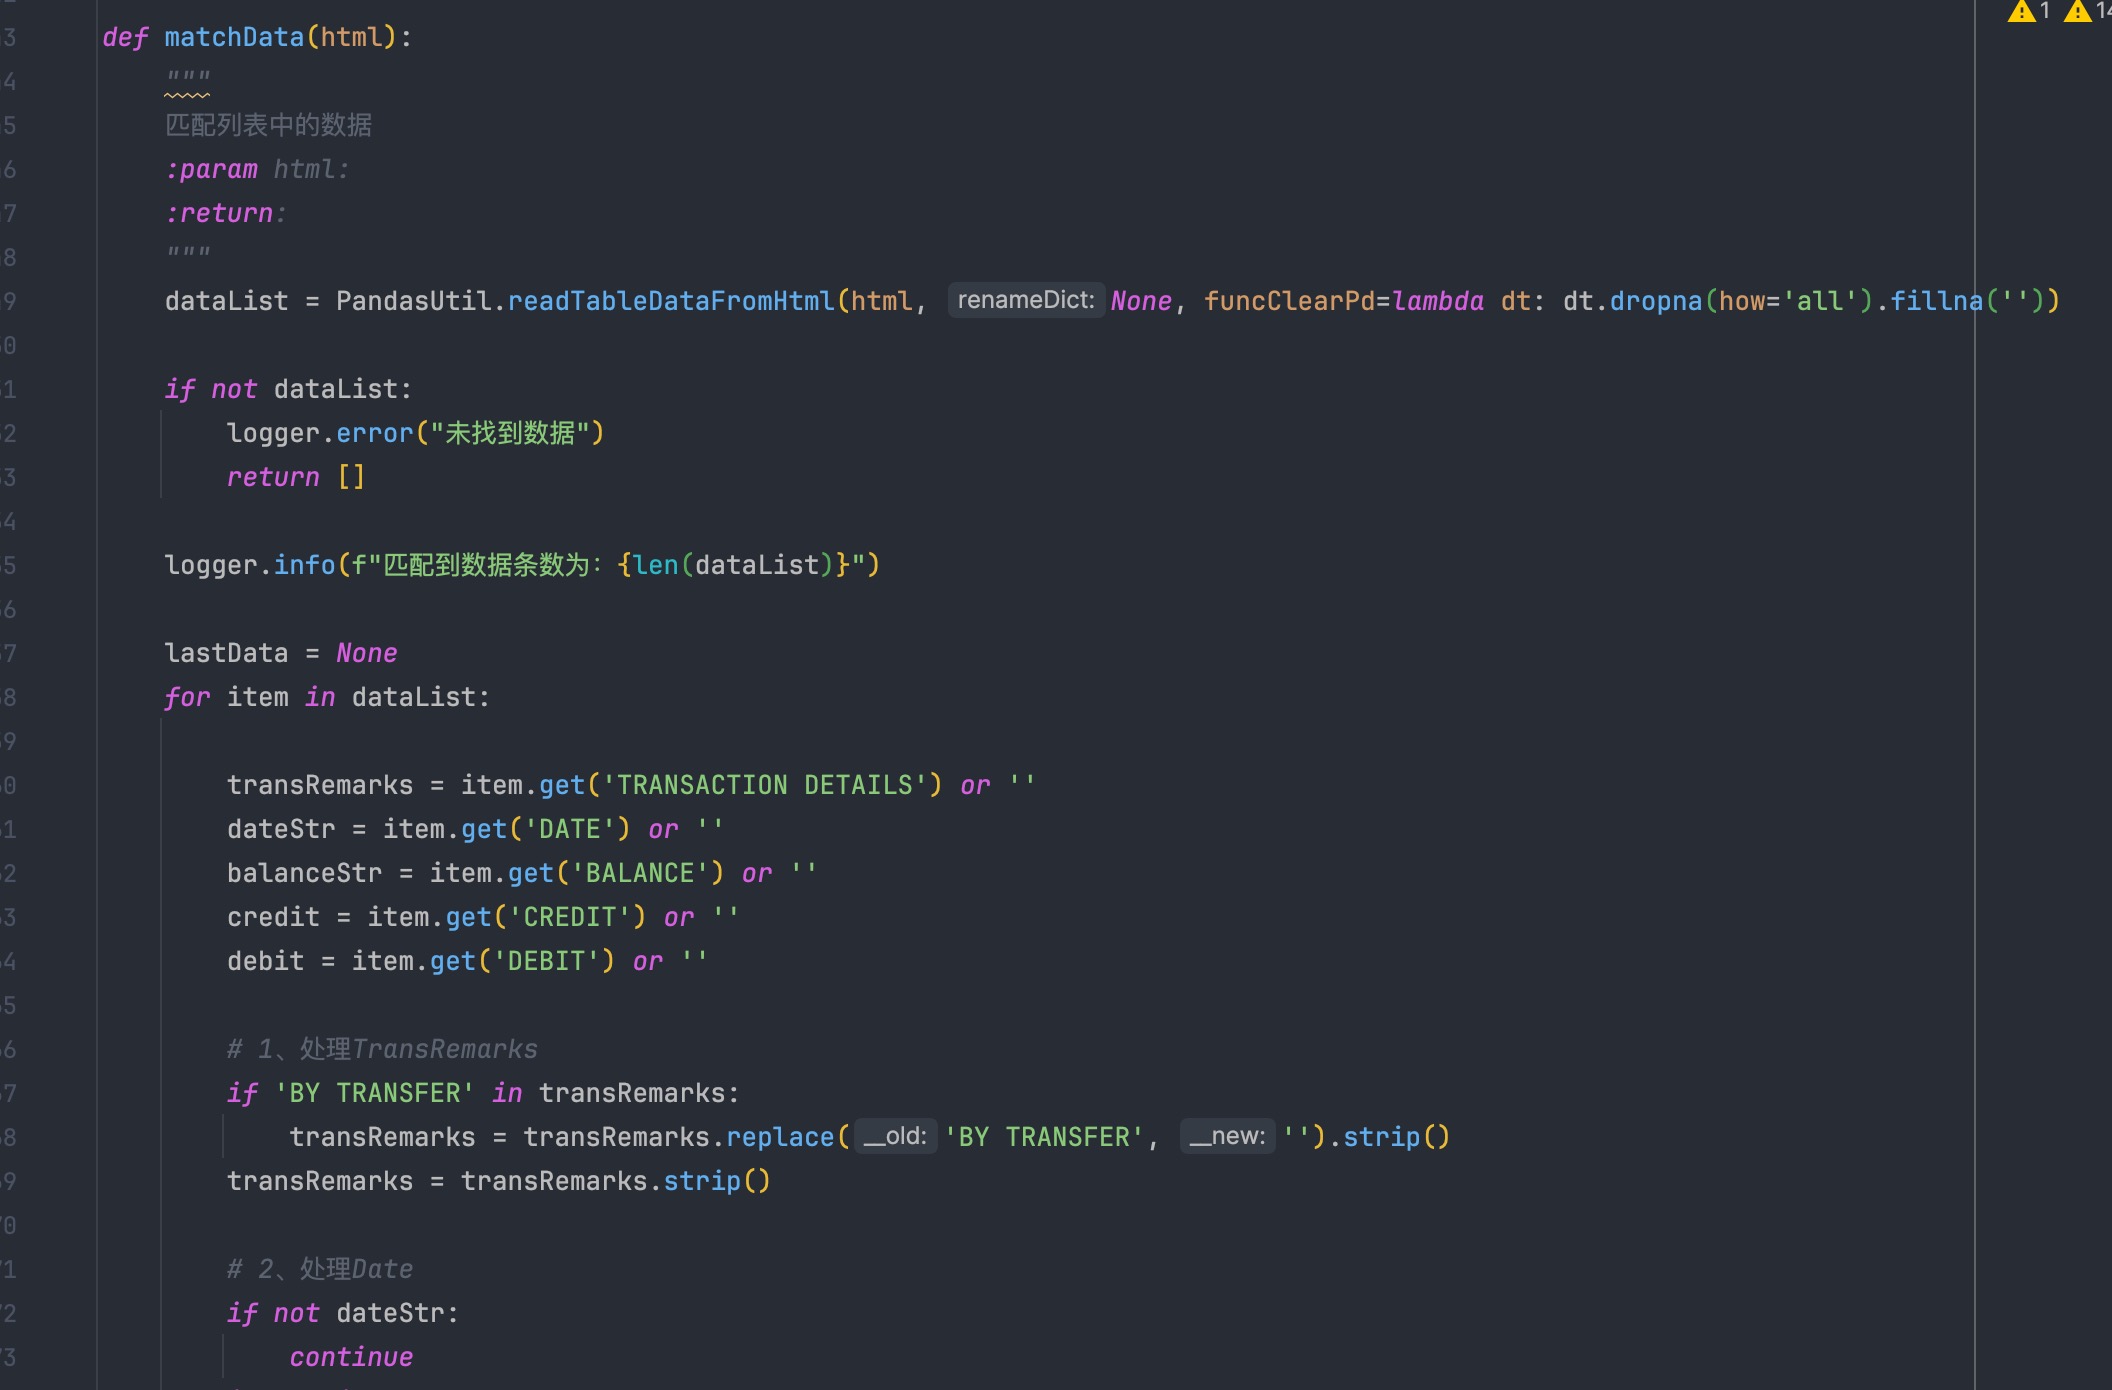Click the logger.info call
2112x1390 pixels.
(x=522, y=565)
